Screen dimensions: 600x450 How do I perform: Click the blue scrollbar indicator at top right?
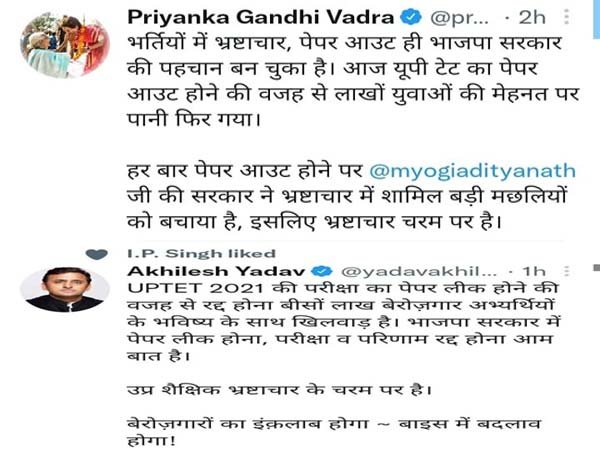(x=597, y=19)
